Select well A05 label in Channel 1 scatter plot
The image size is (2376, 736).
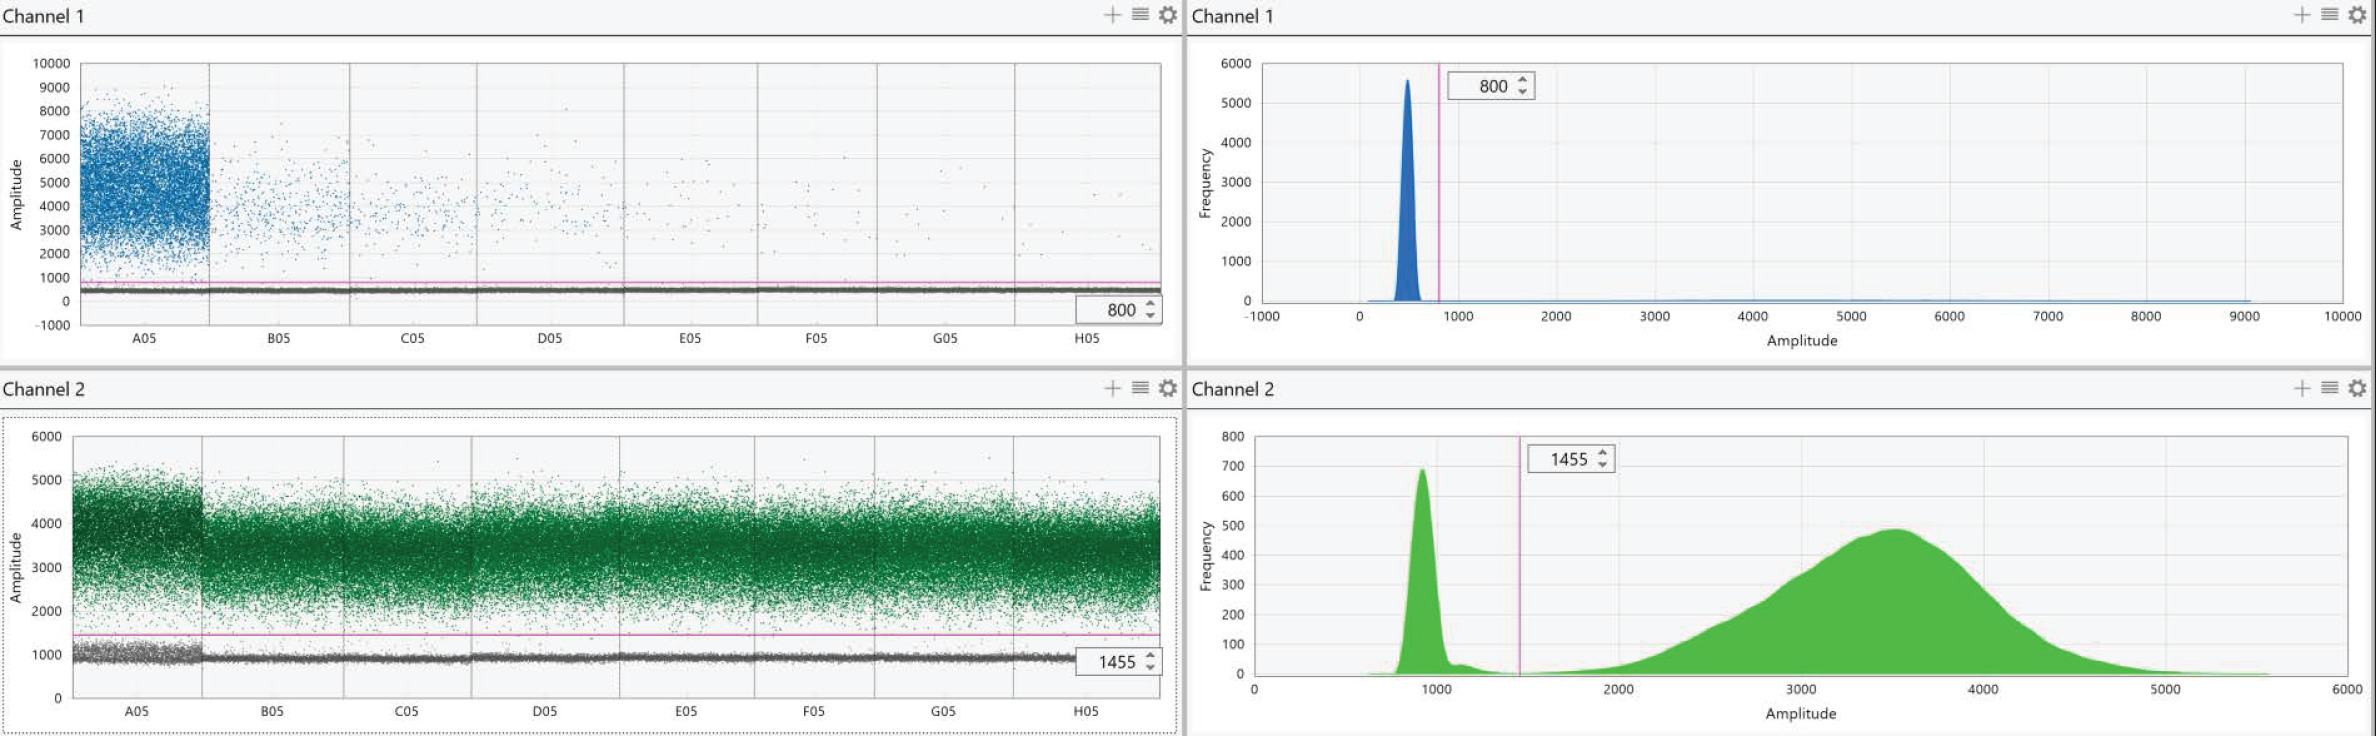(x=144, y=338)
